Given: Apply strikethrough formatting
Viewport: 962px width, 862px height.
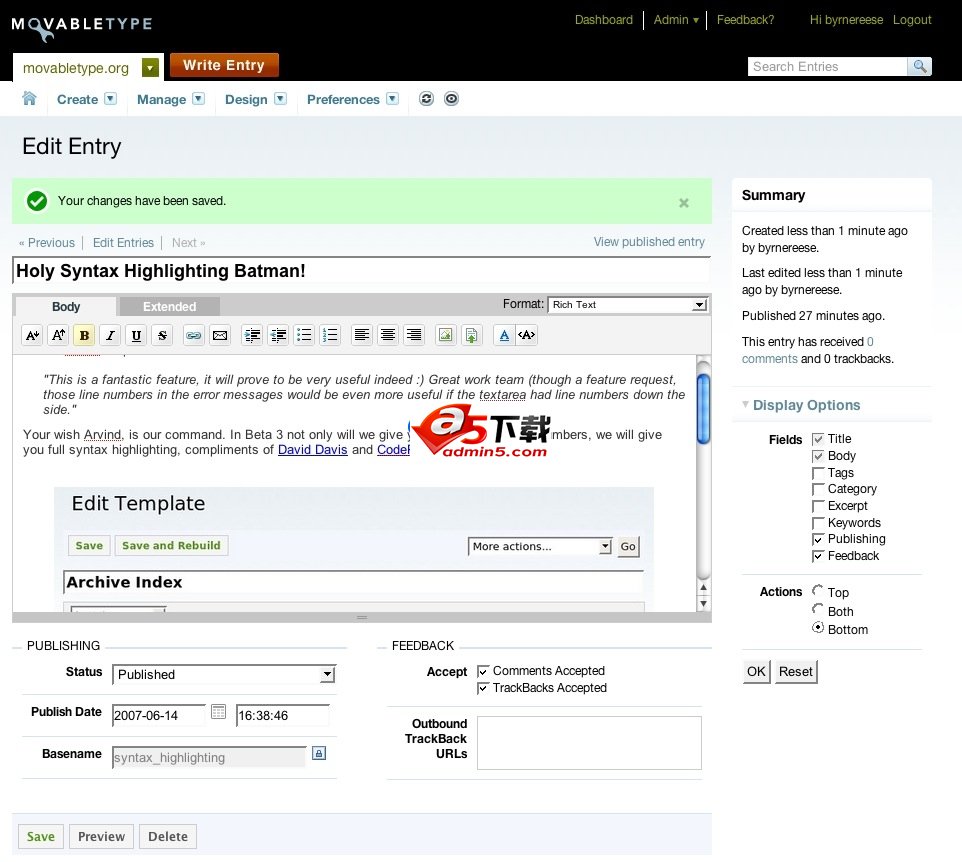Looking at the screenshot, I should pos(162,335).
